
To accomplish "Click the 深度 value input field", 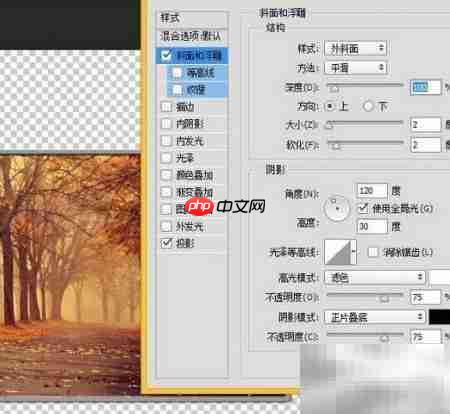I will (425, 87).
